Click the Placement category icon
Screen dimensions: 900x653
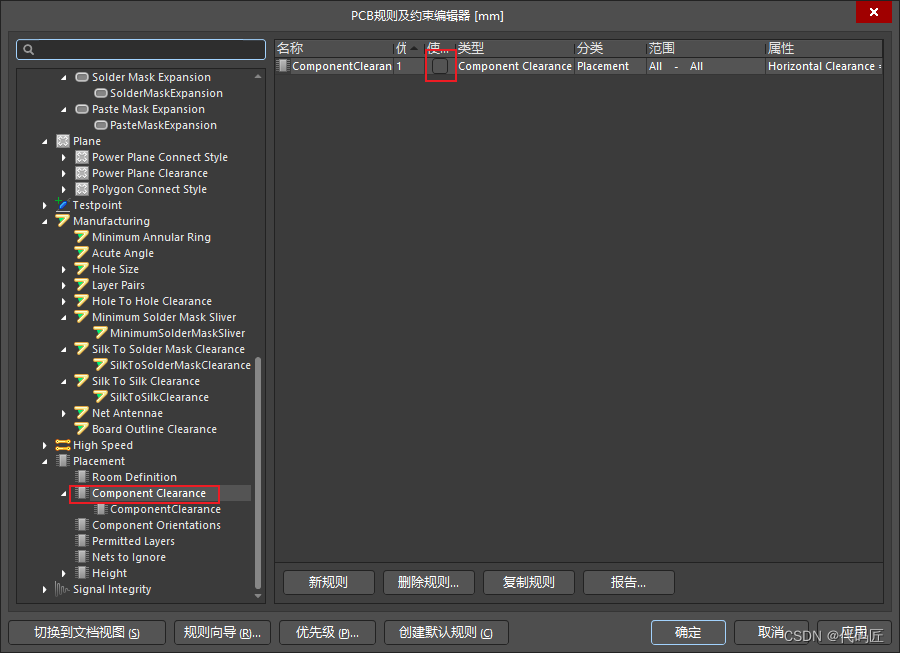coord(63,461)
